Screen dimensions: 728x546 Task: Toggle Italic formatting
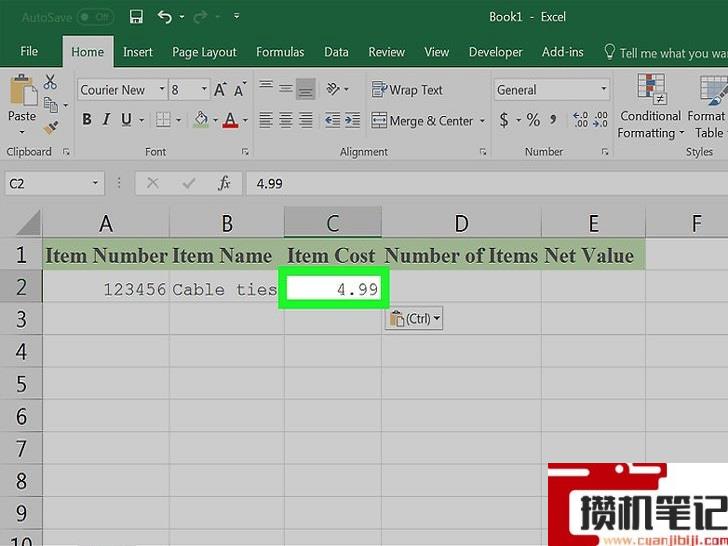click(106, 120)
